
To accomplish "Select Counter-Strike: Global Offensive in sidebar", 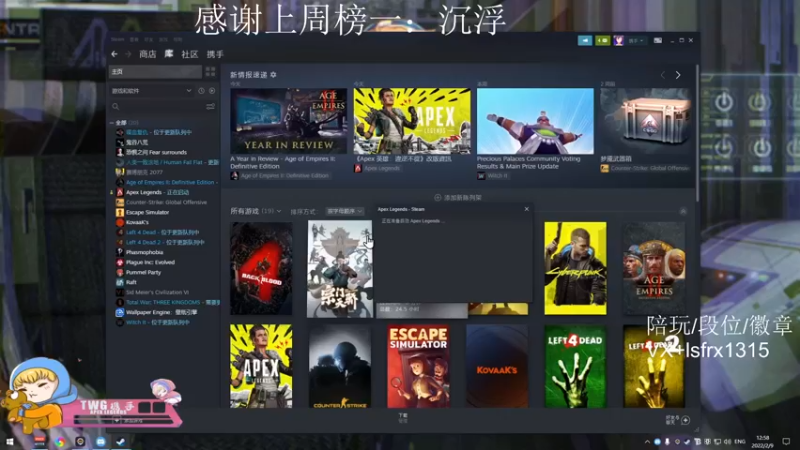I will 162,202.
